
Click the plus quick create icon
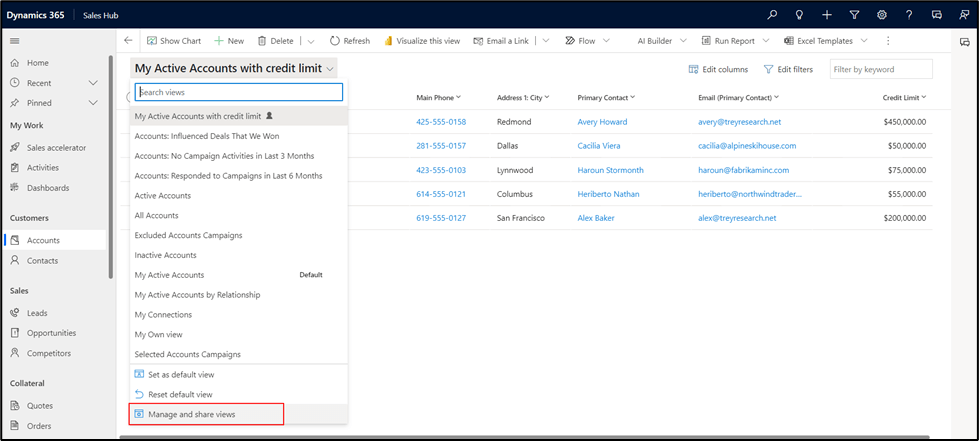[826, 15]
